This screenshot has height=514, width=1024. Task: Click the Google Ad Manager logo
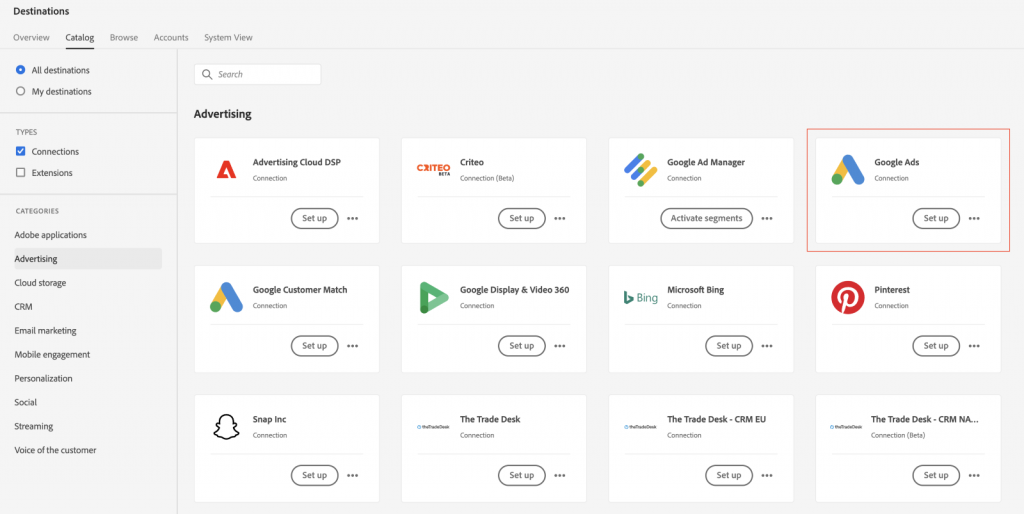coord(640,170)
